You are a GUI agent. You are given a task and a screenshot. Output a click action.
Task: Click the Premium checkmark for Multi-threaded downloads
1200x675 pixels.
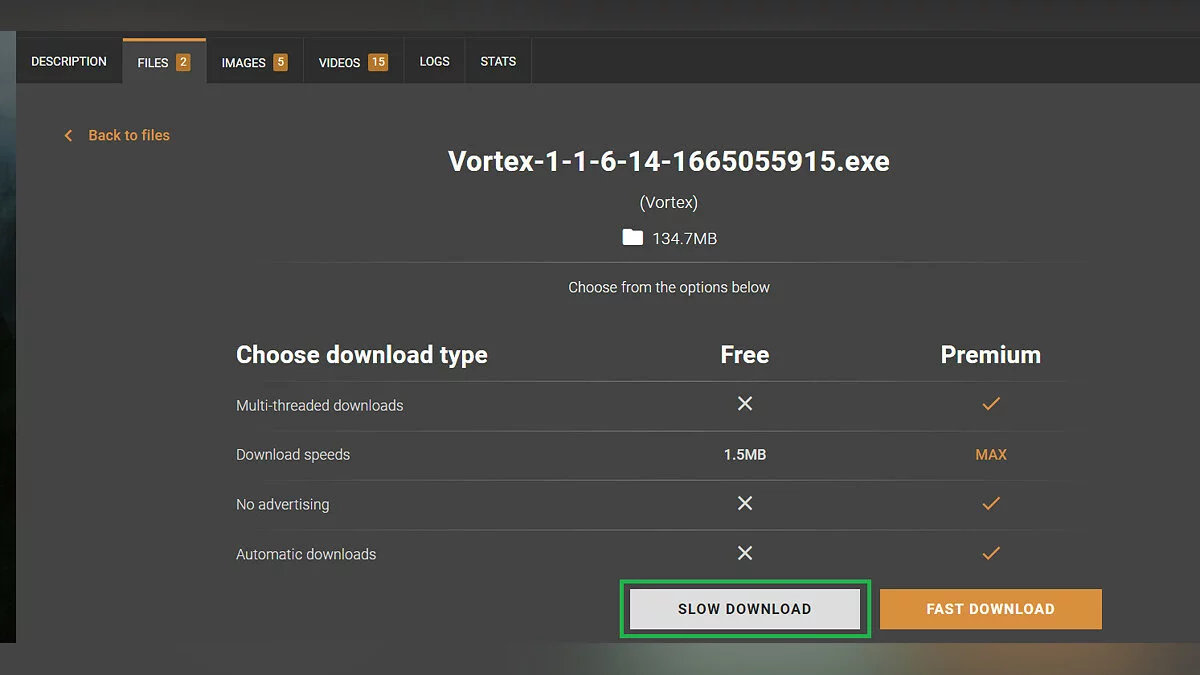click(990, 404)
